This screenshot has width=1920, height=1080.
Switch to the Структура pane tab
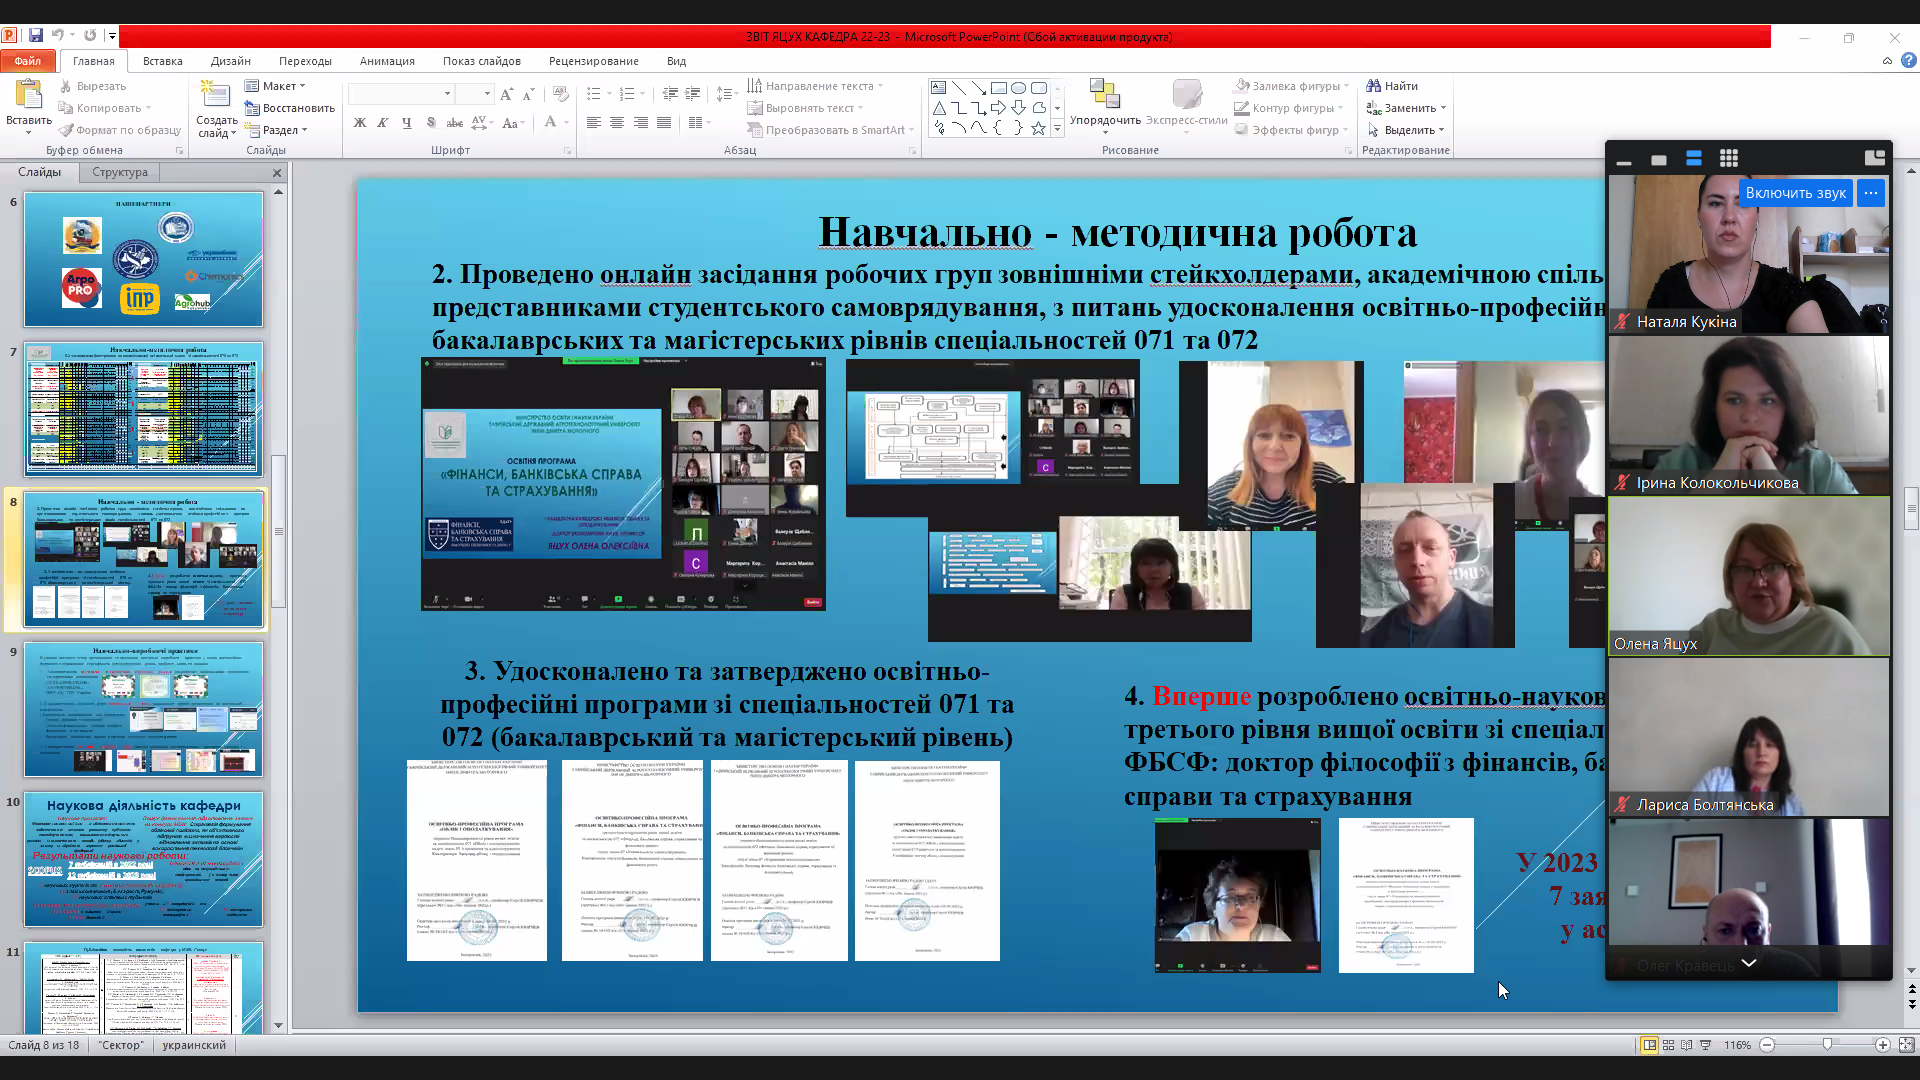pyautogui.click(x=120, y=172)
